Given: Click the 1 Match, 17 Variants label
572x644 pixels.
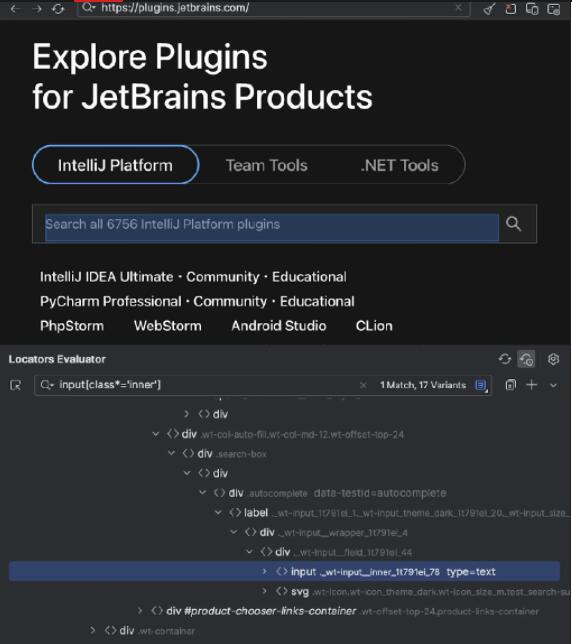Looking at the screenshot, I should 423,385.
